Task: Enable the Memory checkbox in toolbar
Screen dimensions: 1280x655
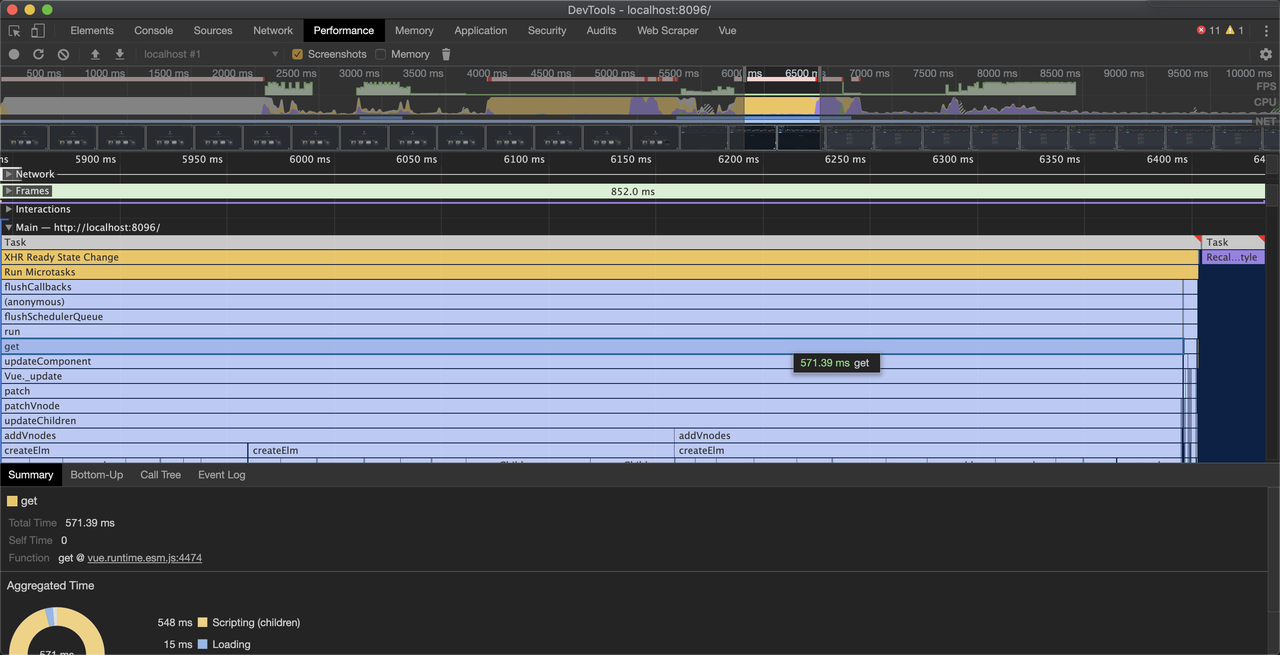Action: tap(380, 54)
